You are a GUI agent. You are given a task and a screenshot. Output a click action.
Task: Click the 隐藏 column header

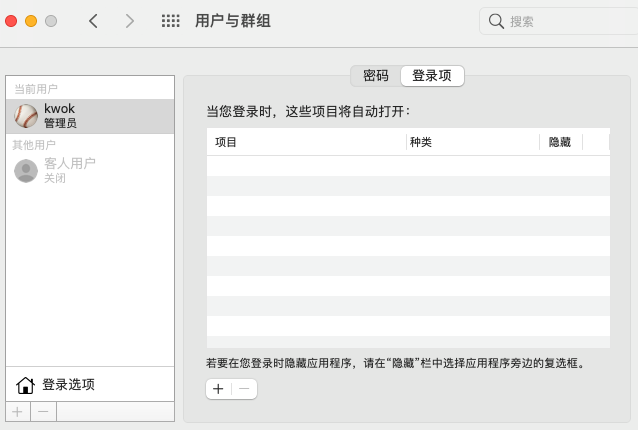tap(560, 142)
